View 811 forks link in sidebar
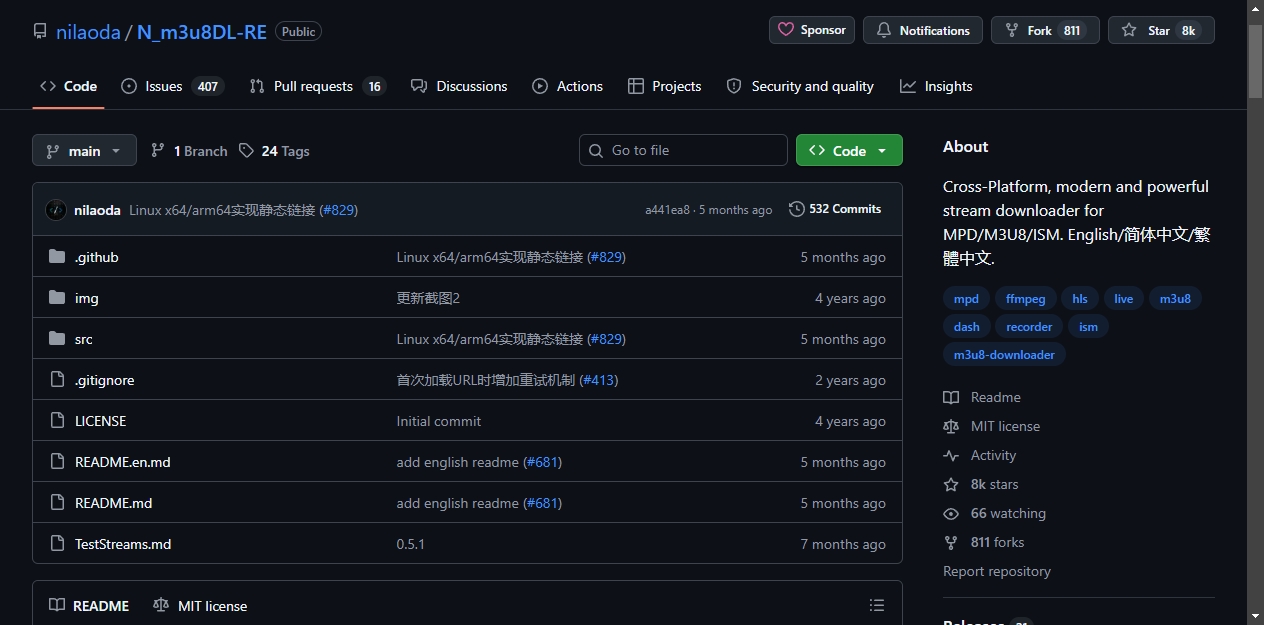 (984, 542)
